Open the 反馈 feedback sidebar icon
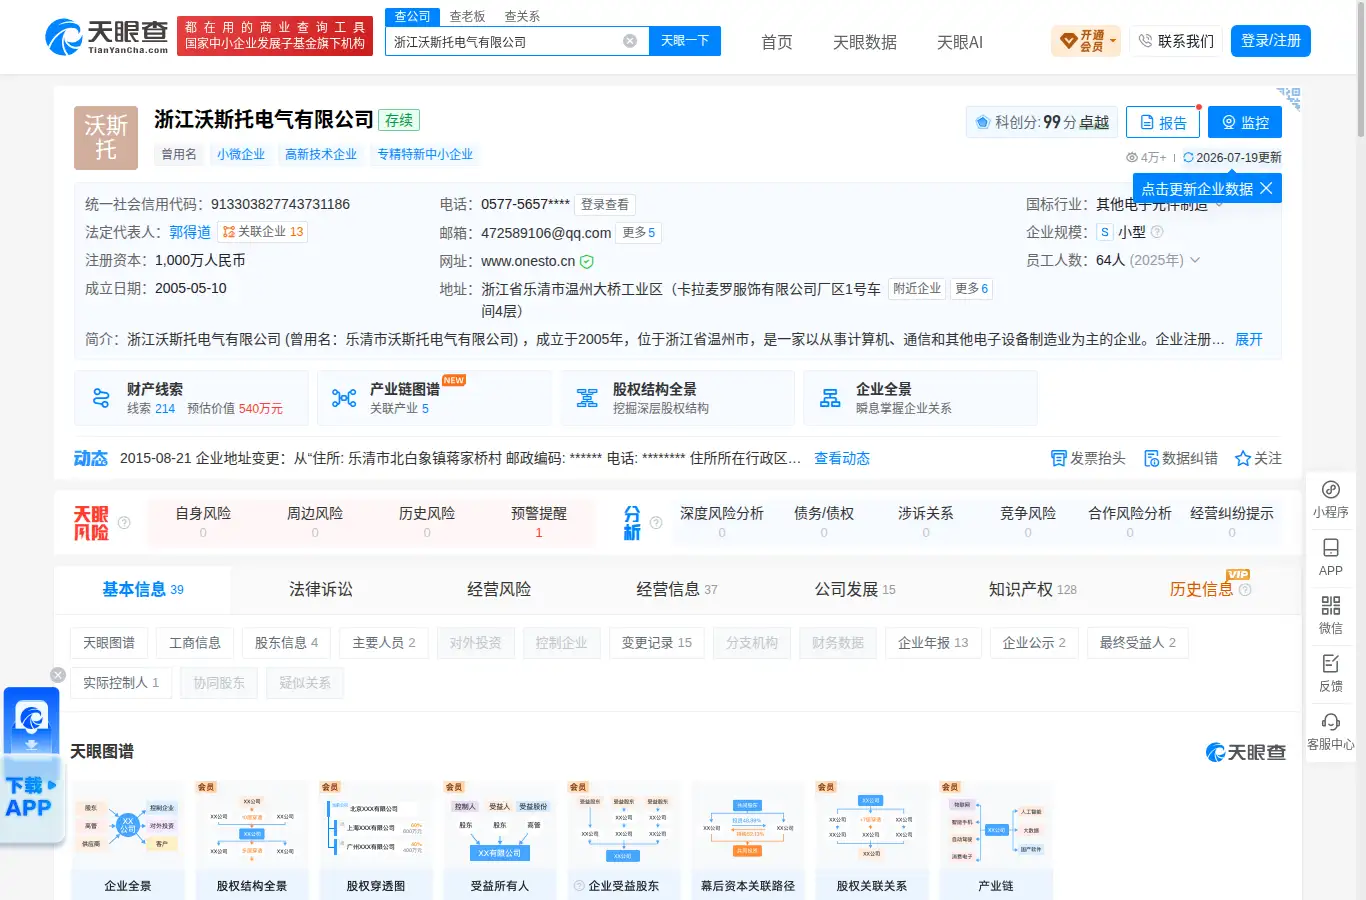 point(1331,673)
